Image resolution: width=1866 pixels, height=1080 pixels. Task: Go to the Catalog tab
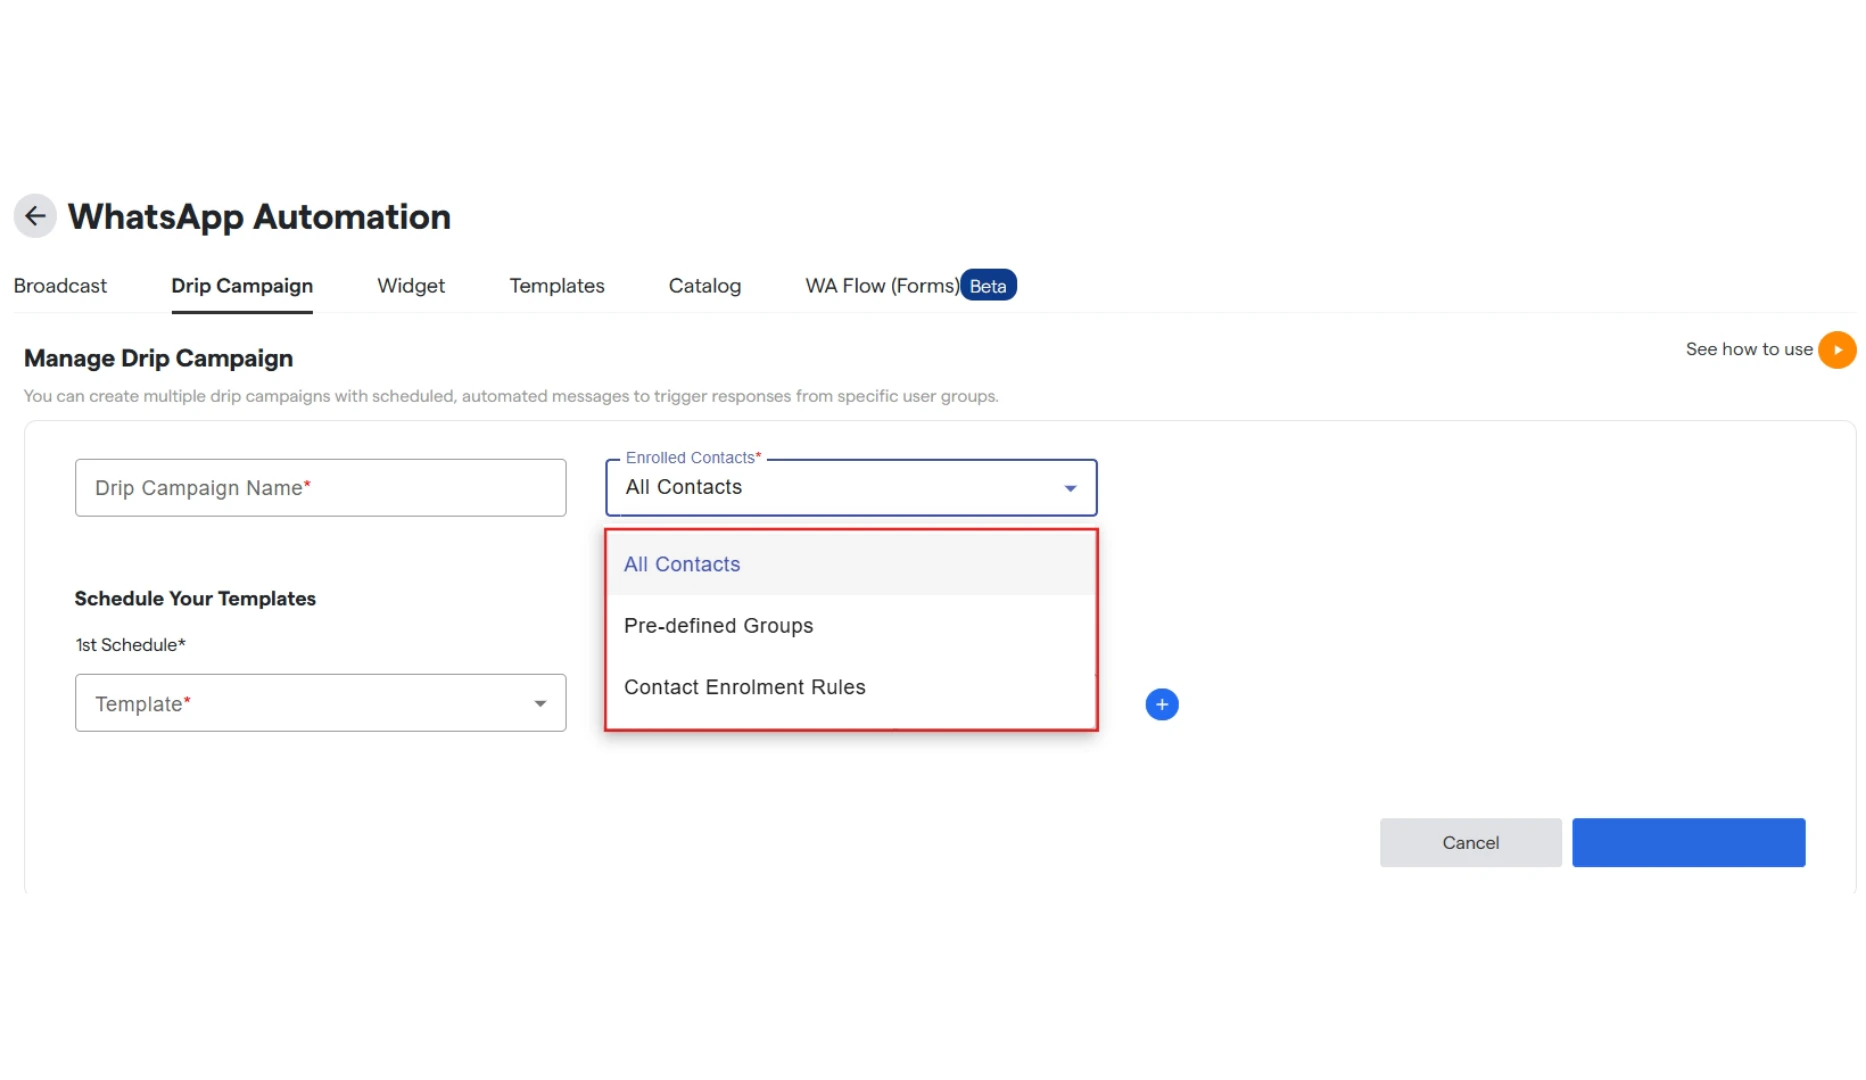click(705, 286)
